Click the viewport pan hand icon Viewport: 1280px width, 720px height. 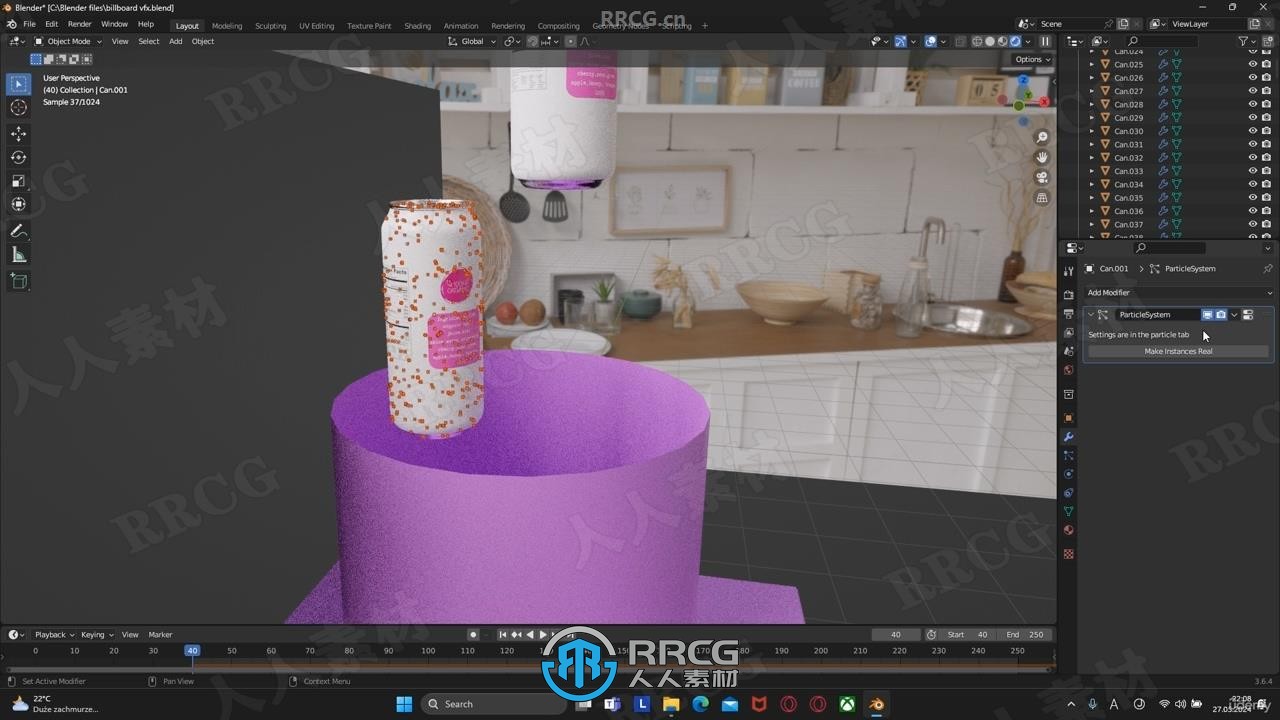pos(1042,157)
